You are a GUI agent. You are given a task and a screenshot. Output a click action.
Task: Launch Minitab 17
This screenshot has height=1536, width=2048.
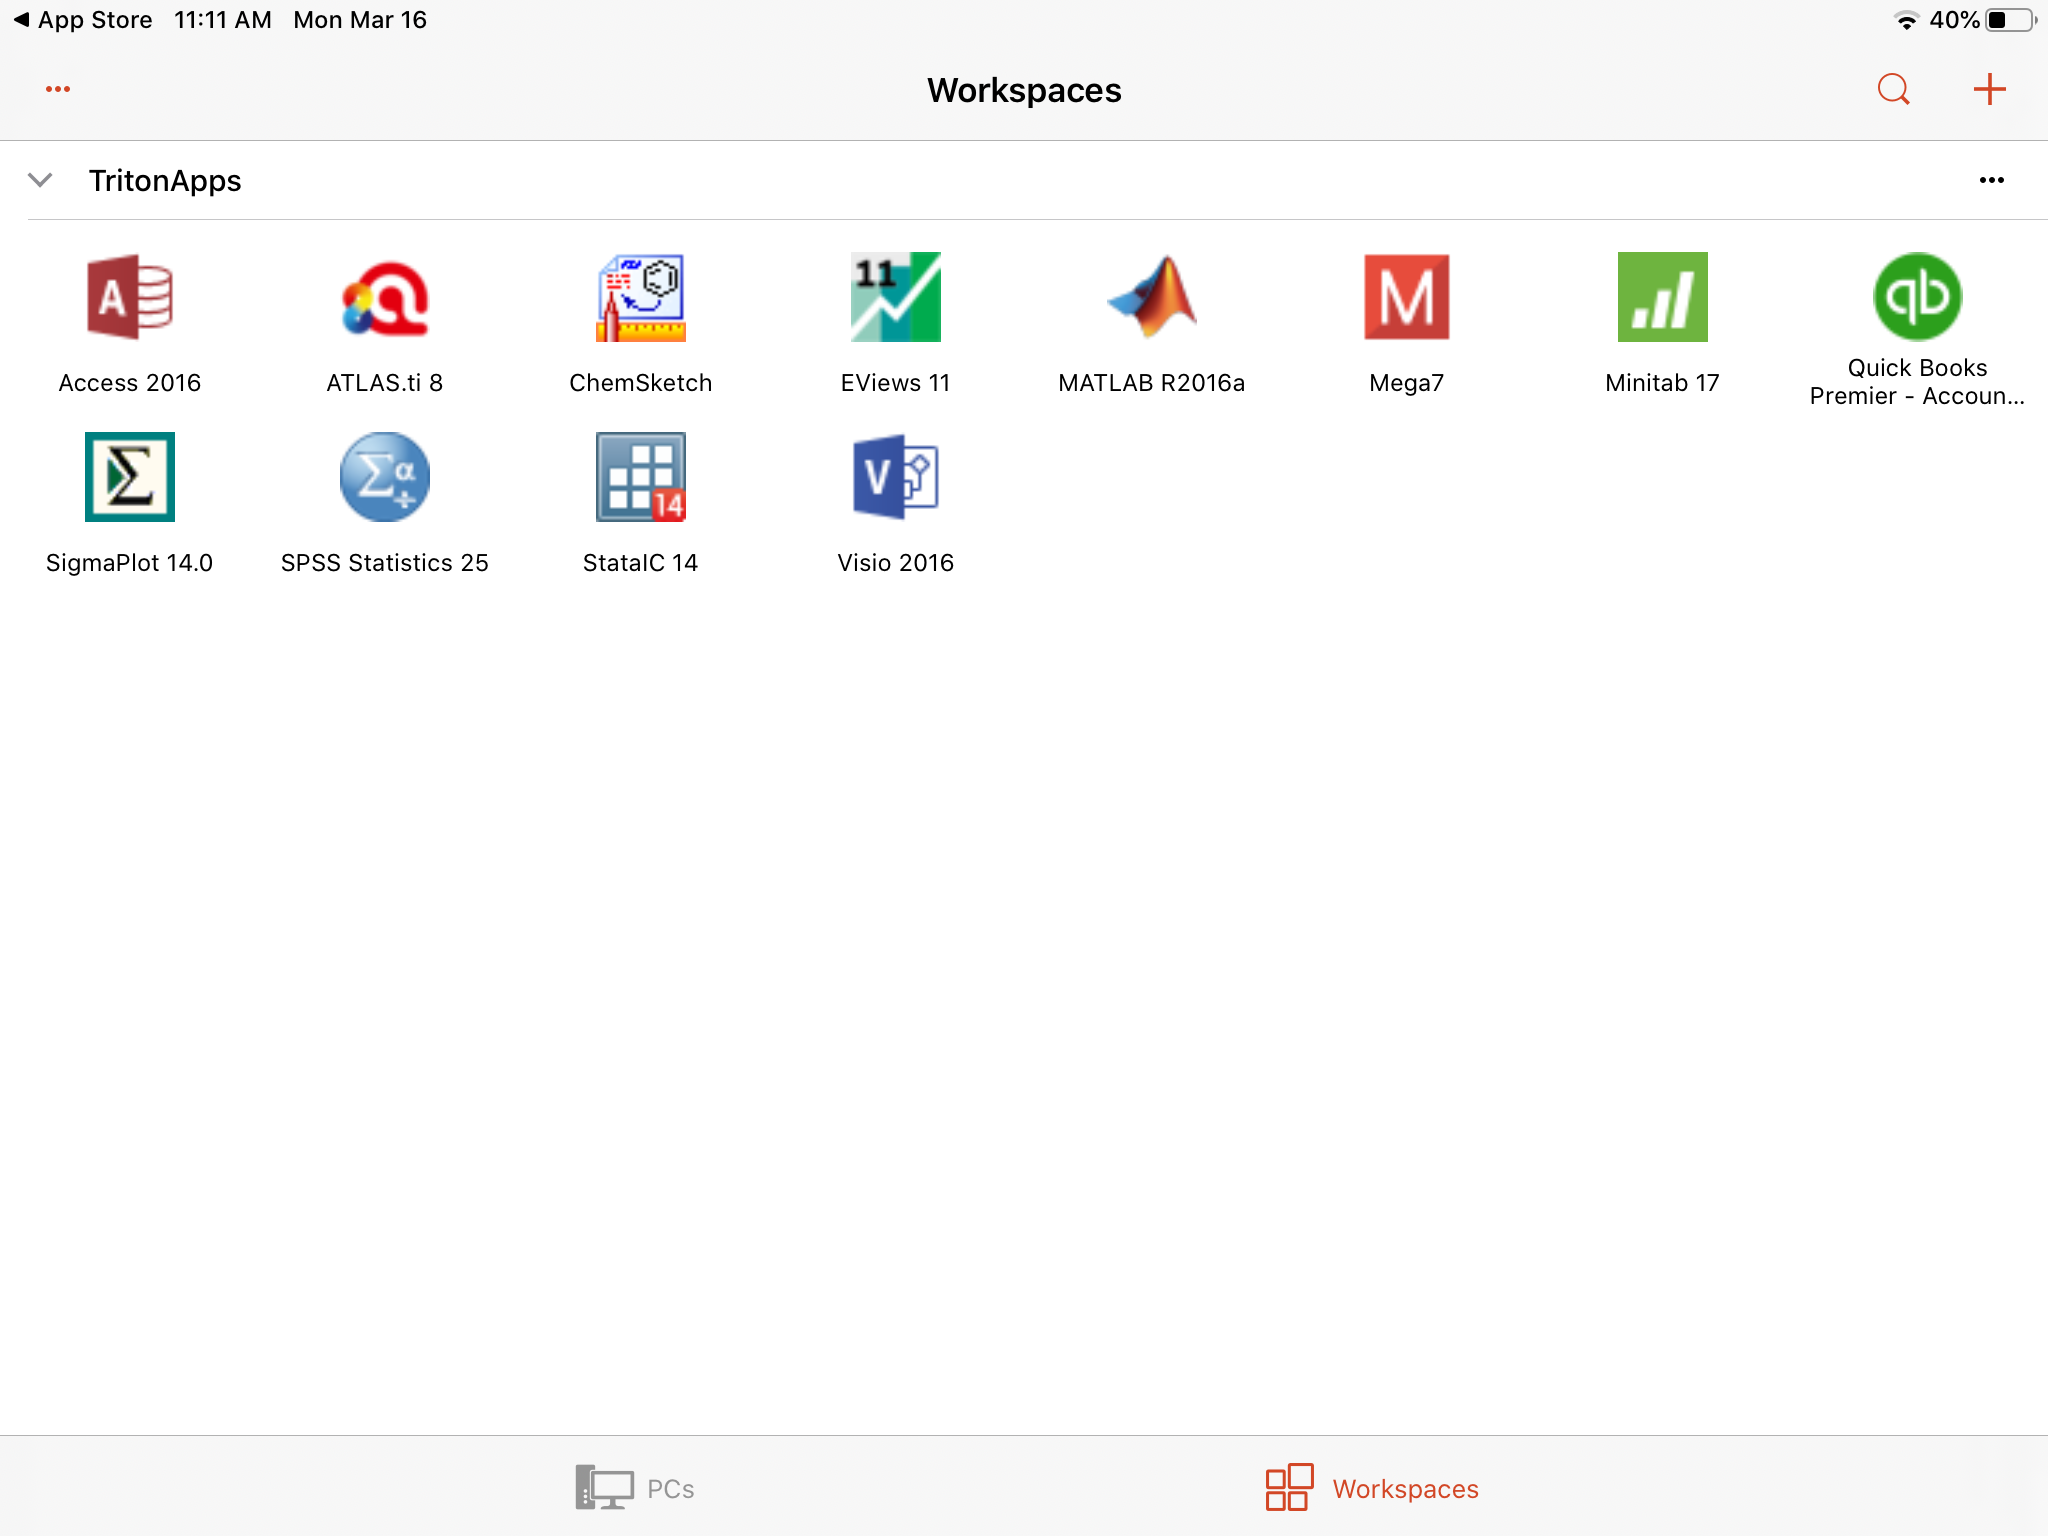(x=1662, y=298)
